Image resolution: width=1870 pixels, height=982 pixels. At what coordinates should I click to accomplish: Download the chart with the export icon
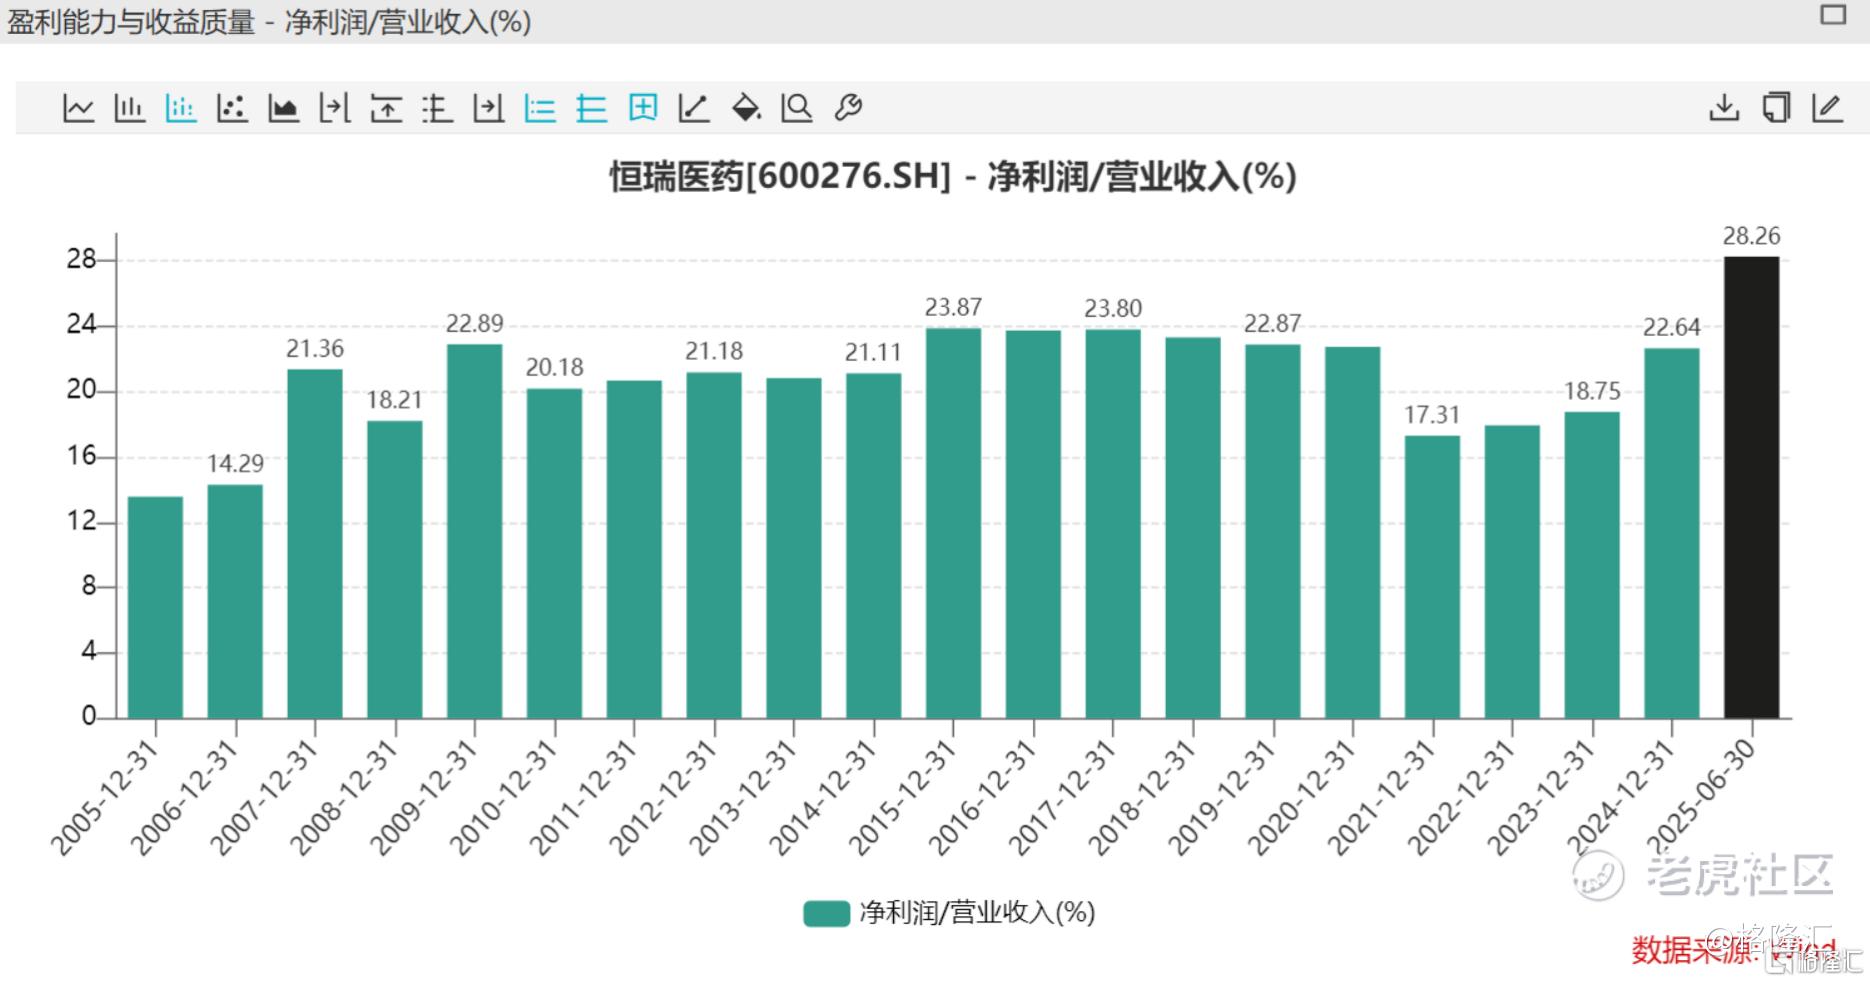(1724, 107)
